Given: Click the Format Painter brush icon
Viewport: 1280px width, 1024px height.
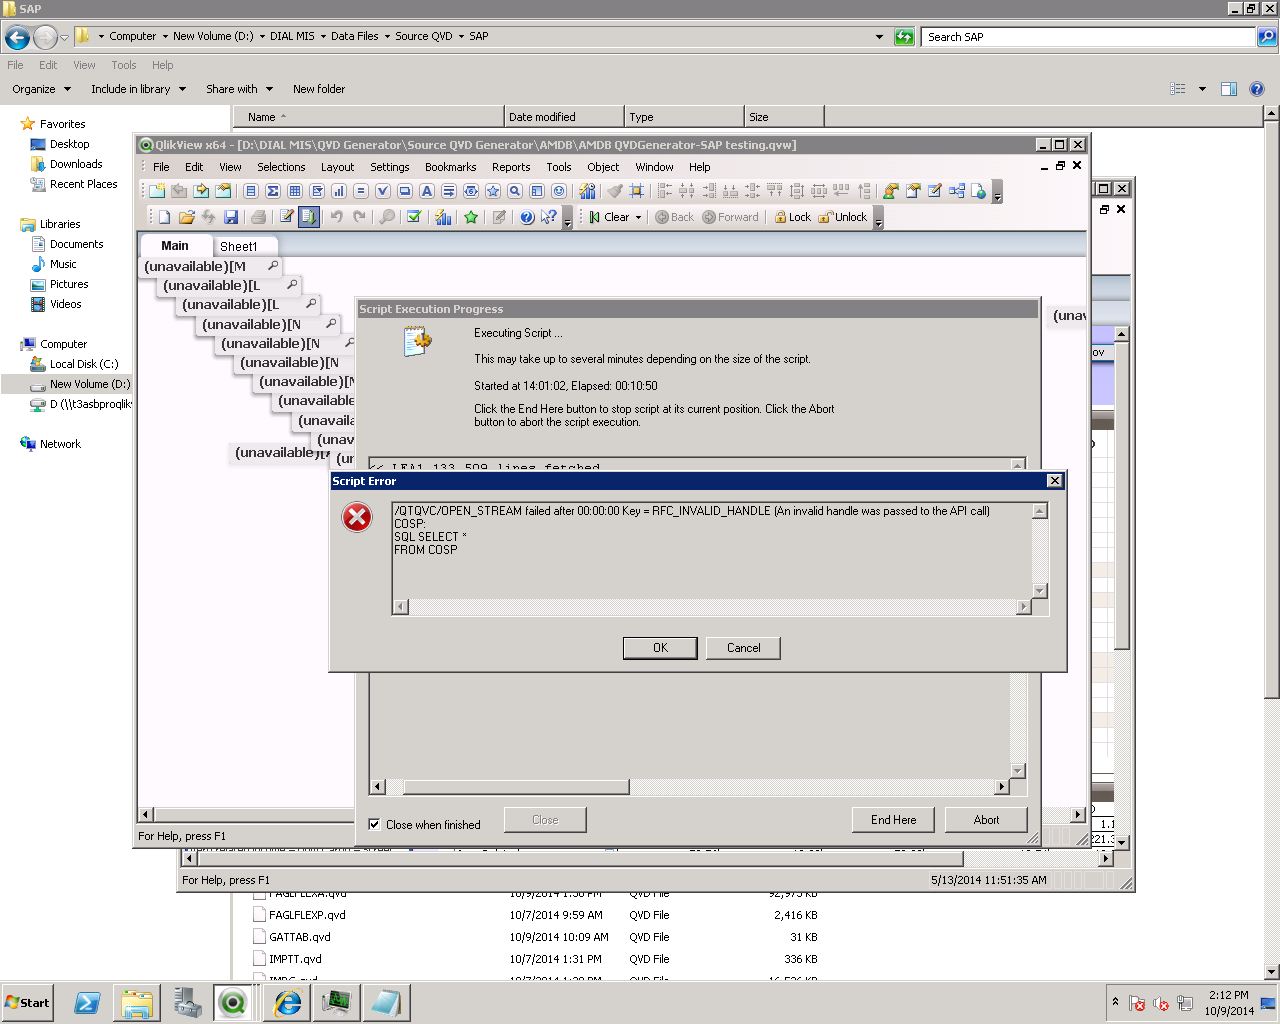Looking at the screenshot, I should coord(615,191).
